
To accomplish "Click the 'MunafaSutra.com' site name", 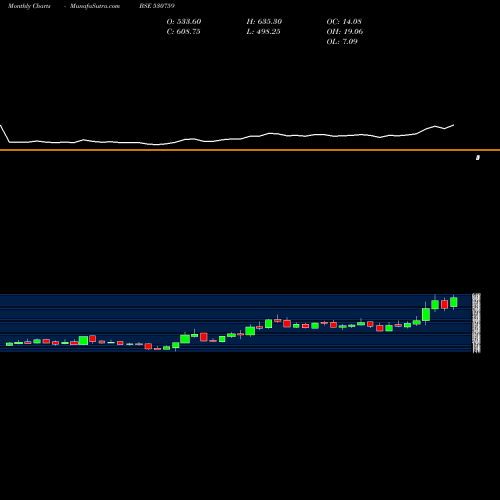I will 95,6.
